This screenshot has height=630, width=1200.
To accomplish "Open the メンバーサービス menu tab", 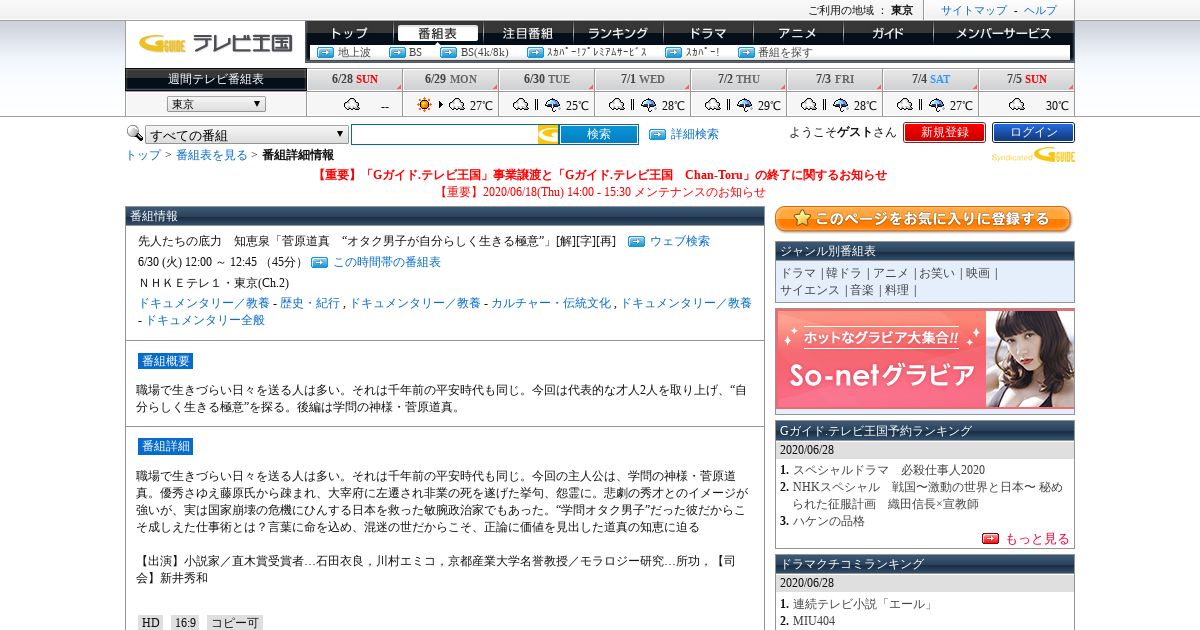I will pyautogui.click(x=1003, y=33).
